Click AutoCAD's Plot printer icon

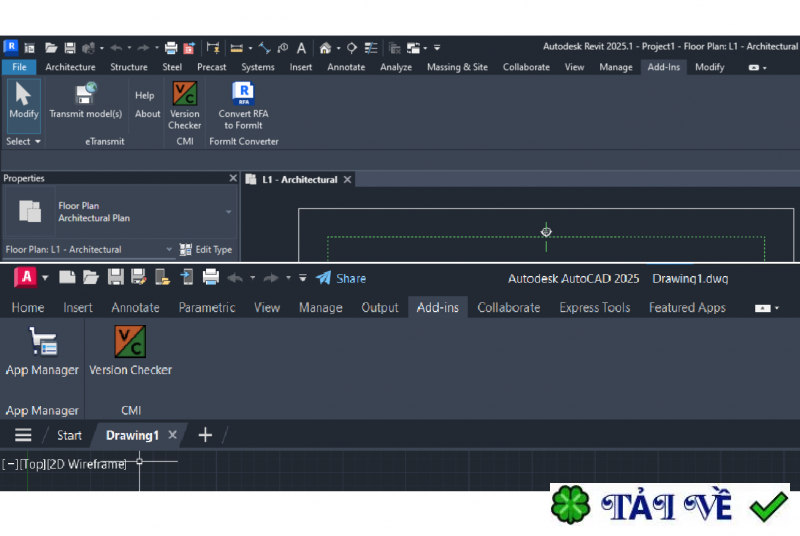click(x=211, y=277)
